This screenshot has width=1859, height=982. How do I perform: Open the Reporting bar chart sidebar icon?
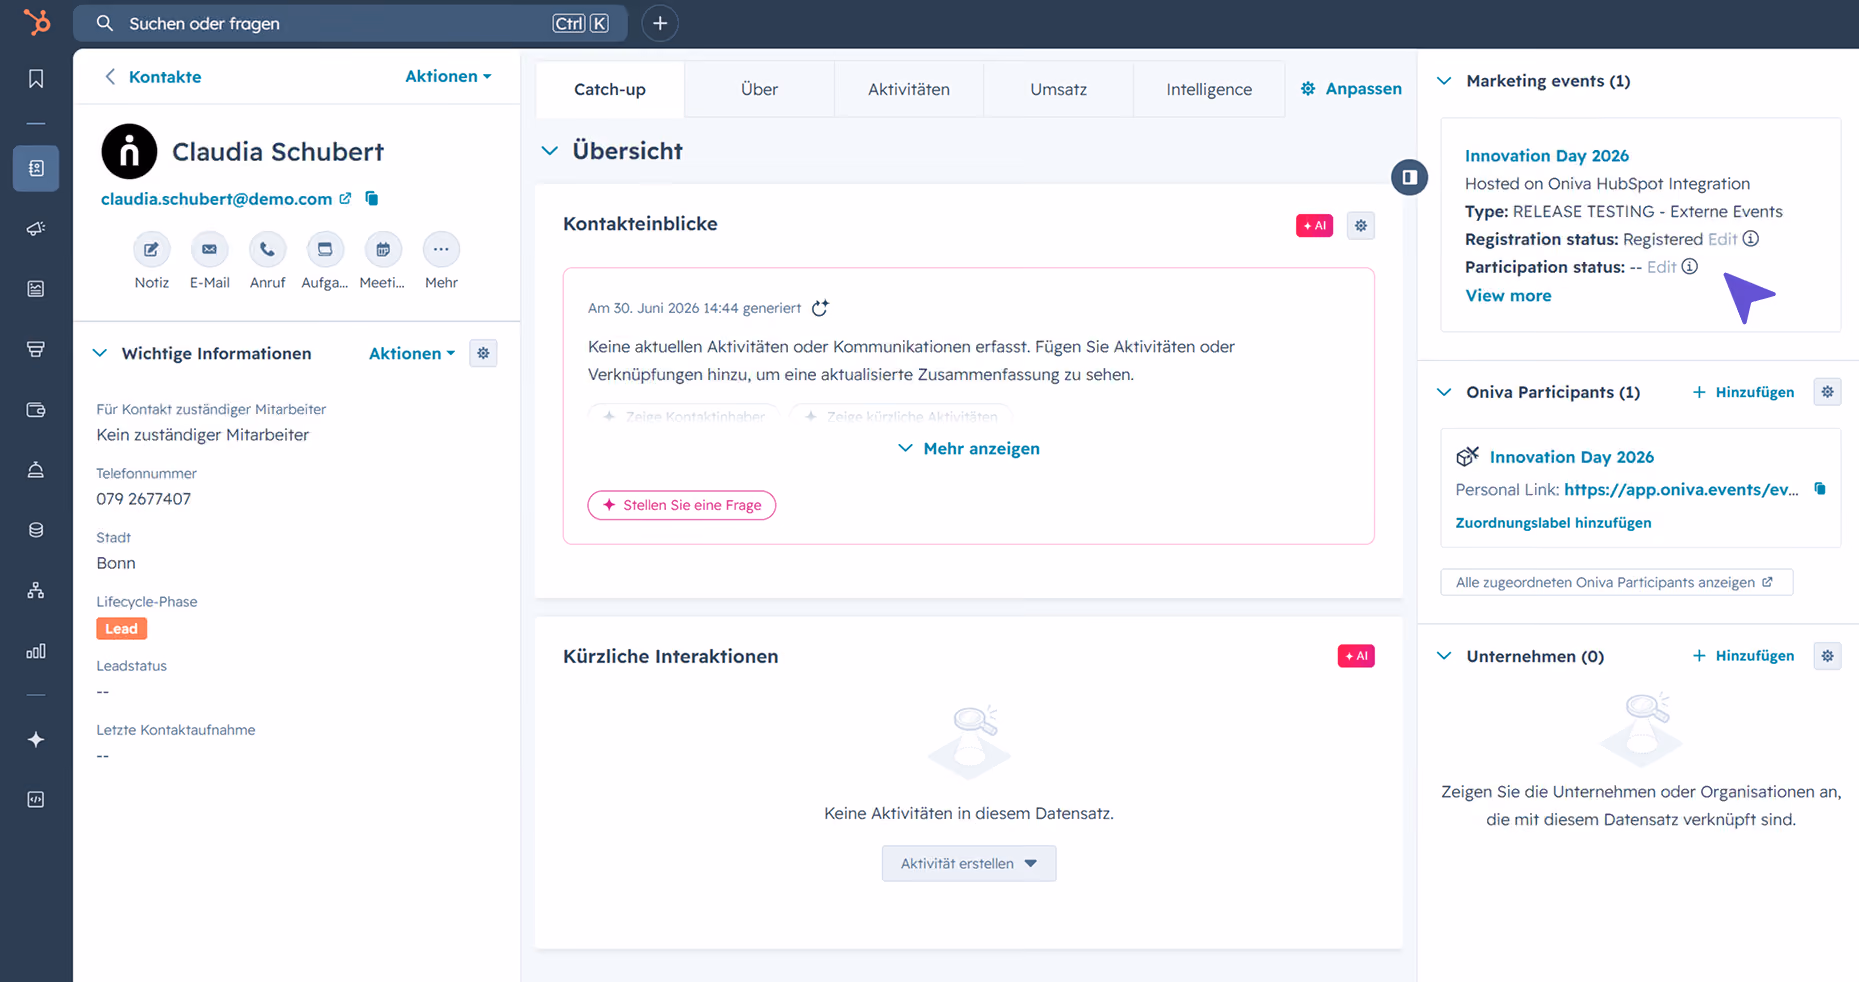click(x=36, y=651)
